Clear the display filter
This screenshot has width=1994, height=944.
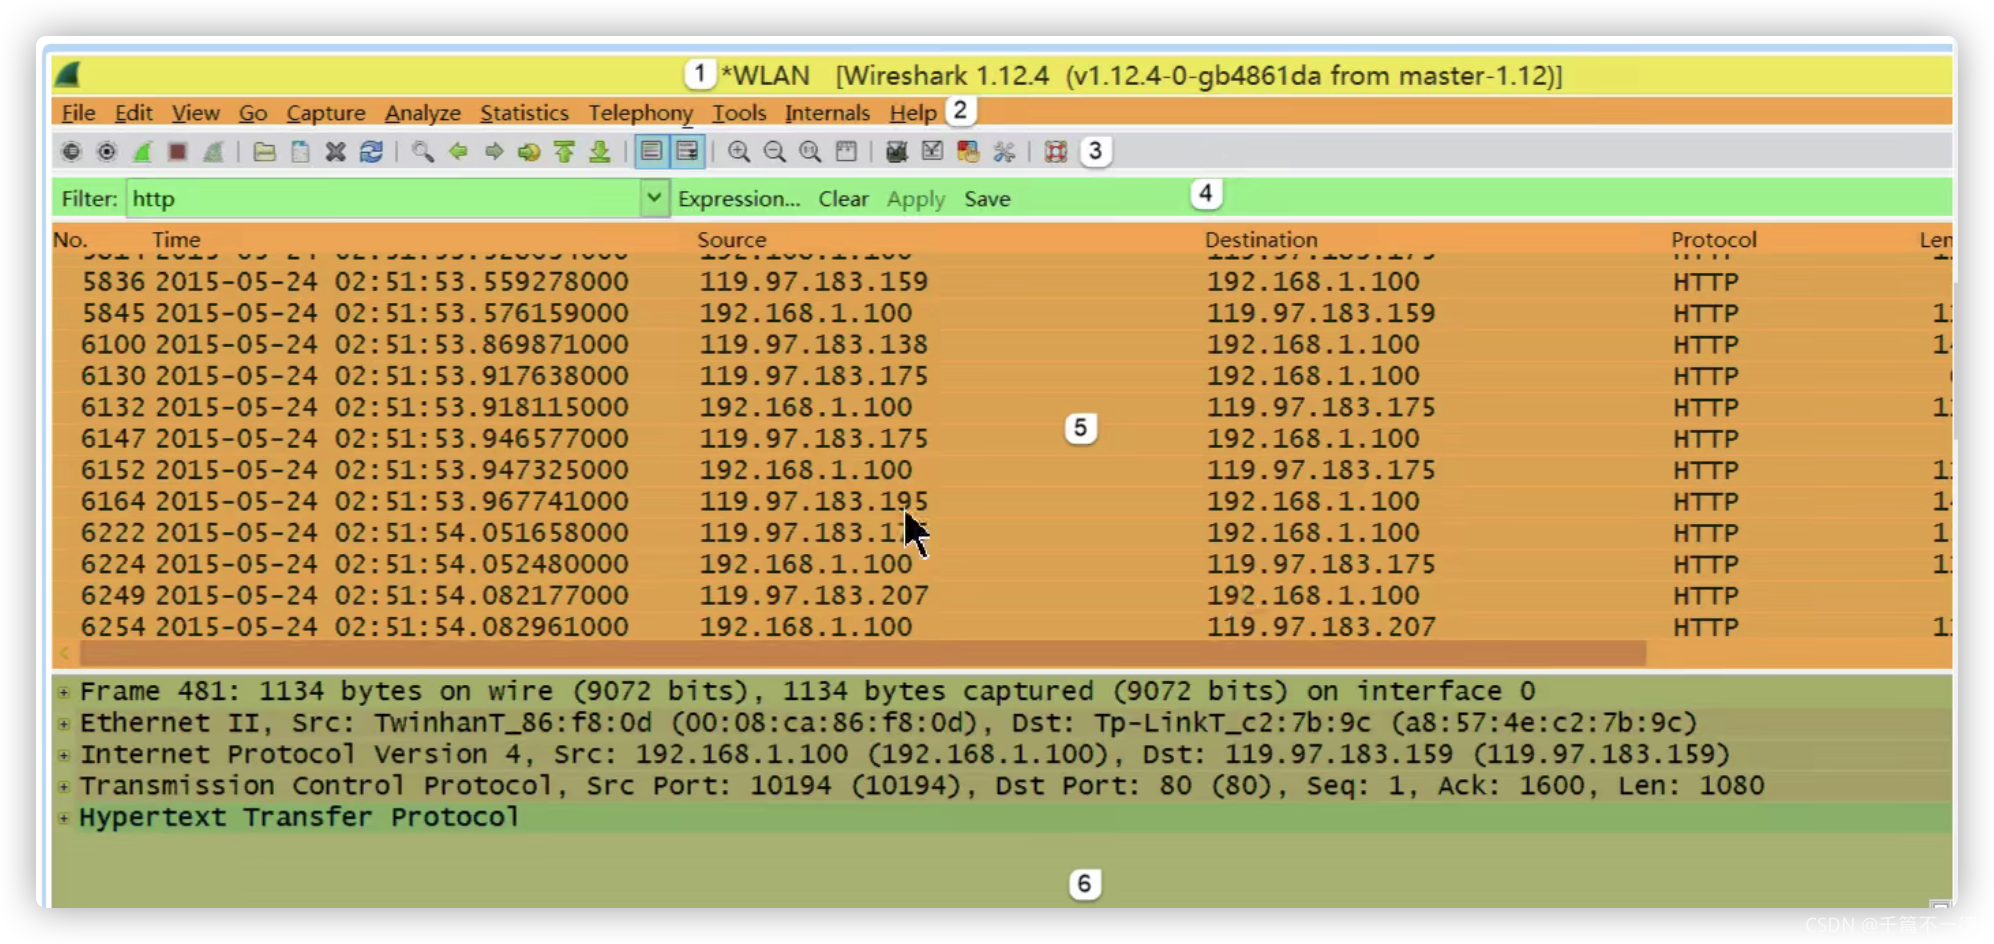tap(843, 199)
